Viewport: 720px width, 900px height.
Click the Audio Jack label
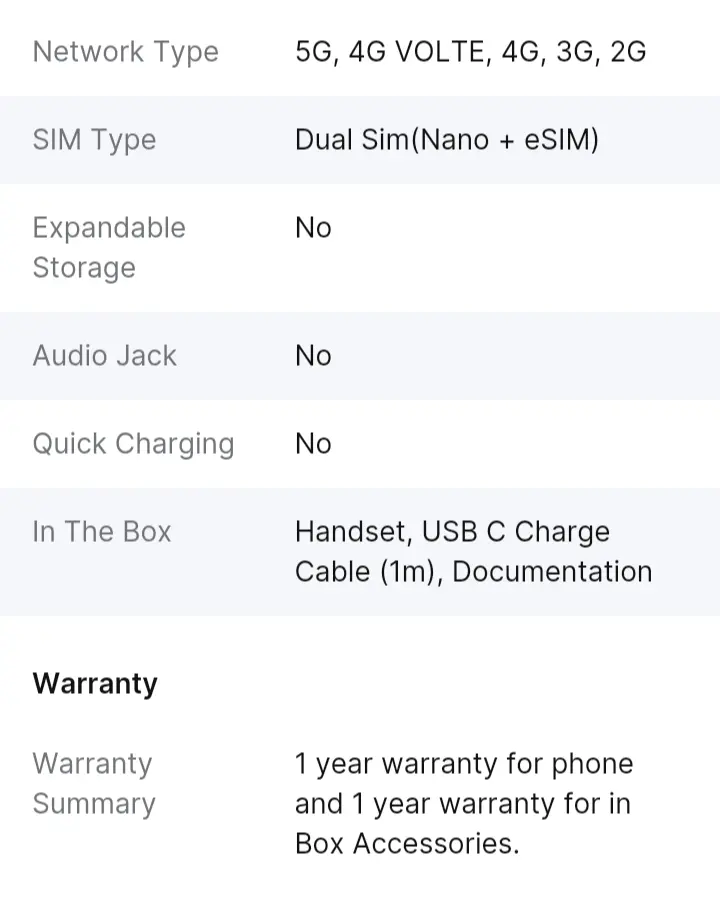click(104, 356)
